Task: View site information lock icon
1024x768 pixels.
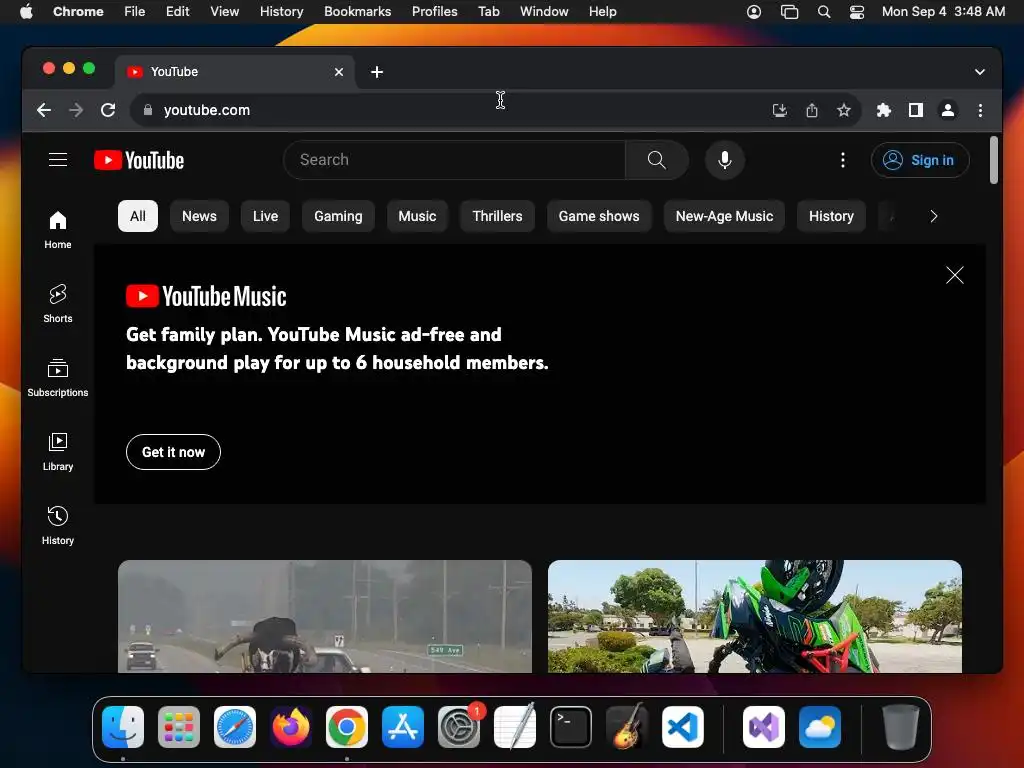Action: pyautogui.click(x=148, y=110)
